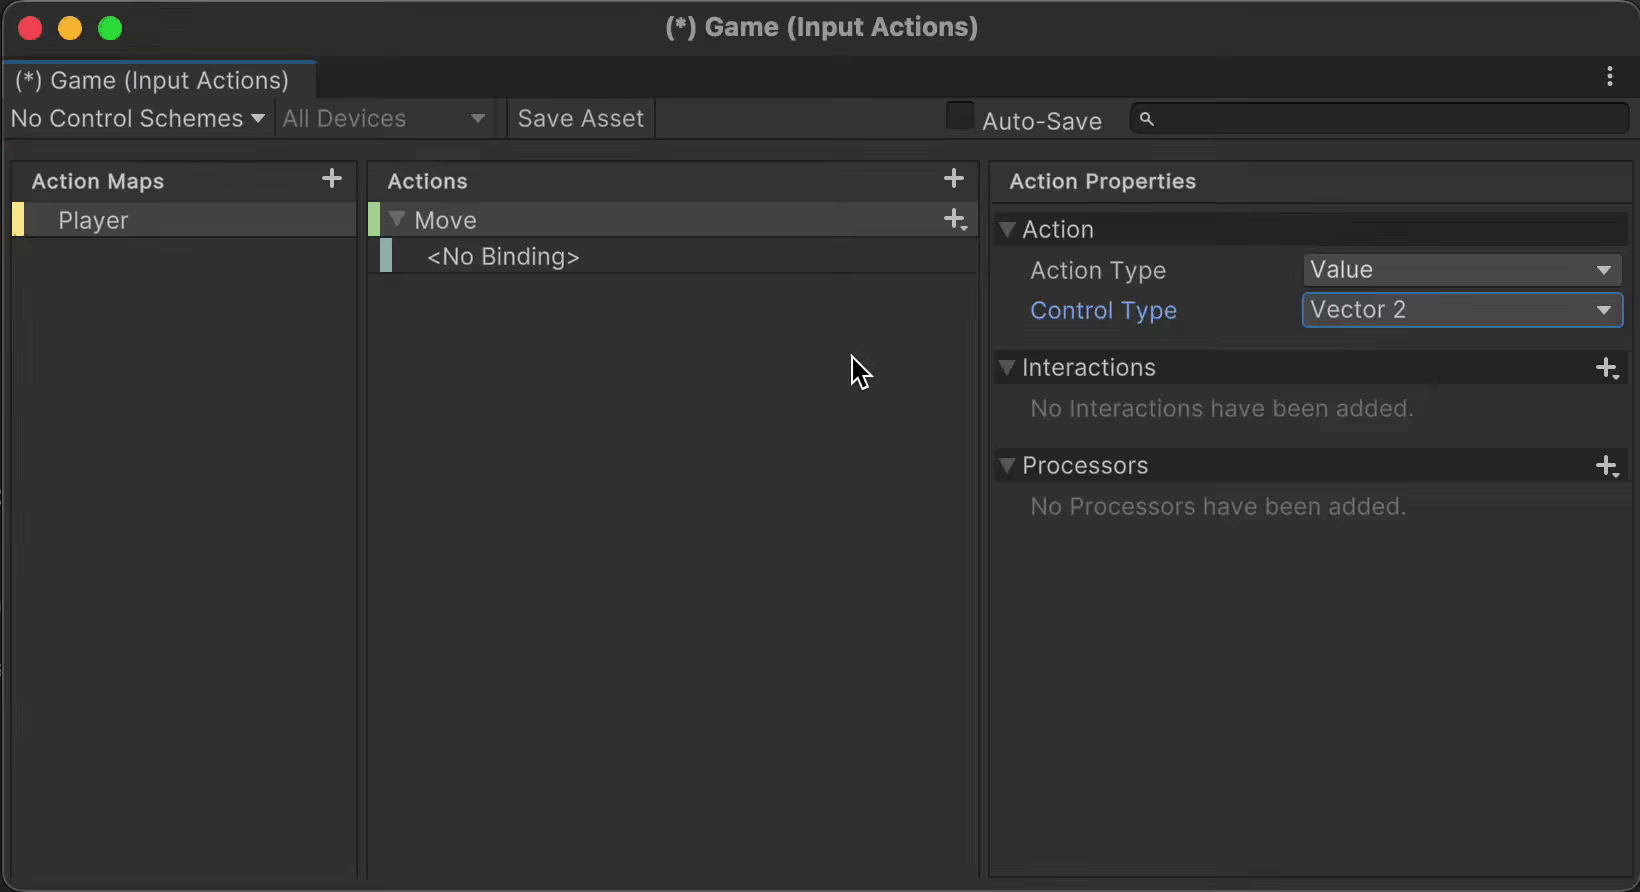
Task: Add a processor with plus icon
Action: 1607,466
